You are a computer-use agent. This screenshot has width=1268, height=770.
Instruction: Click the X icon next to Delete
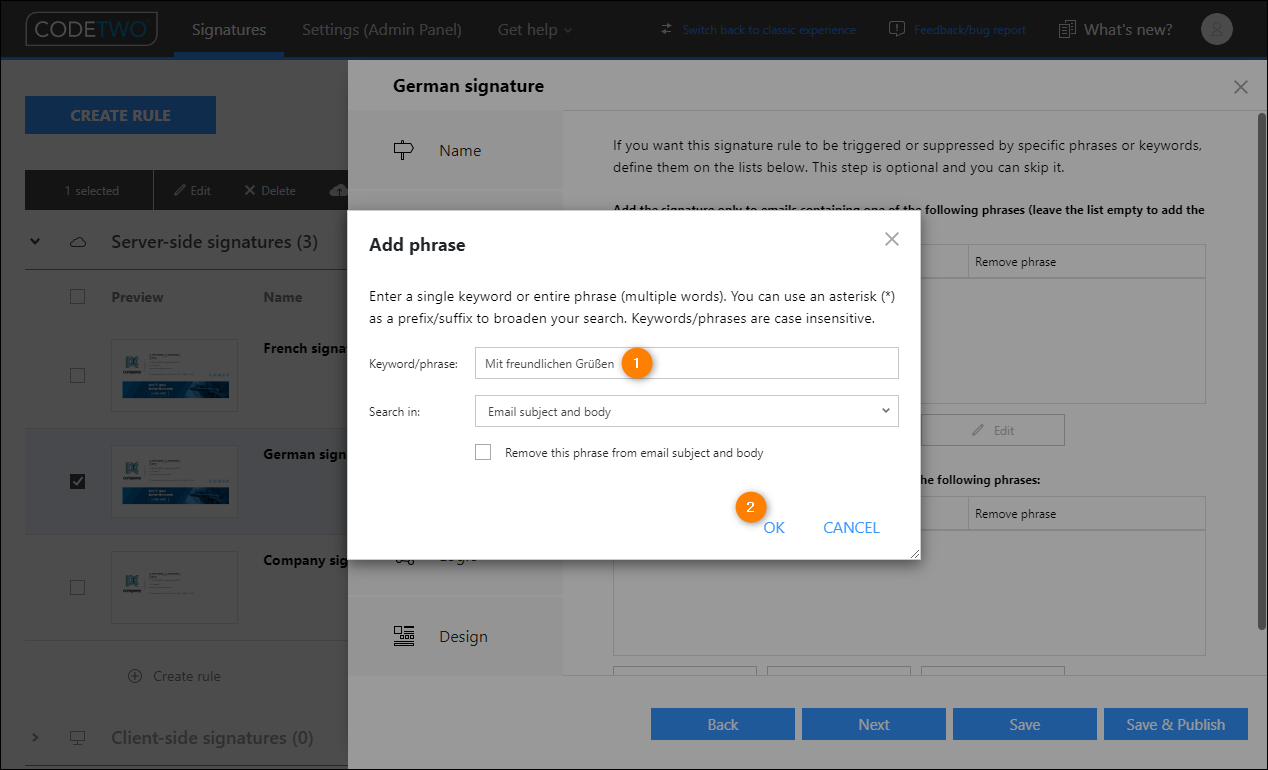click(250, 190)
